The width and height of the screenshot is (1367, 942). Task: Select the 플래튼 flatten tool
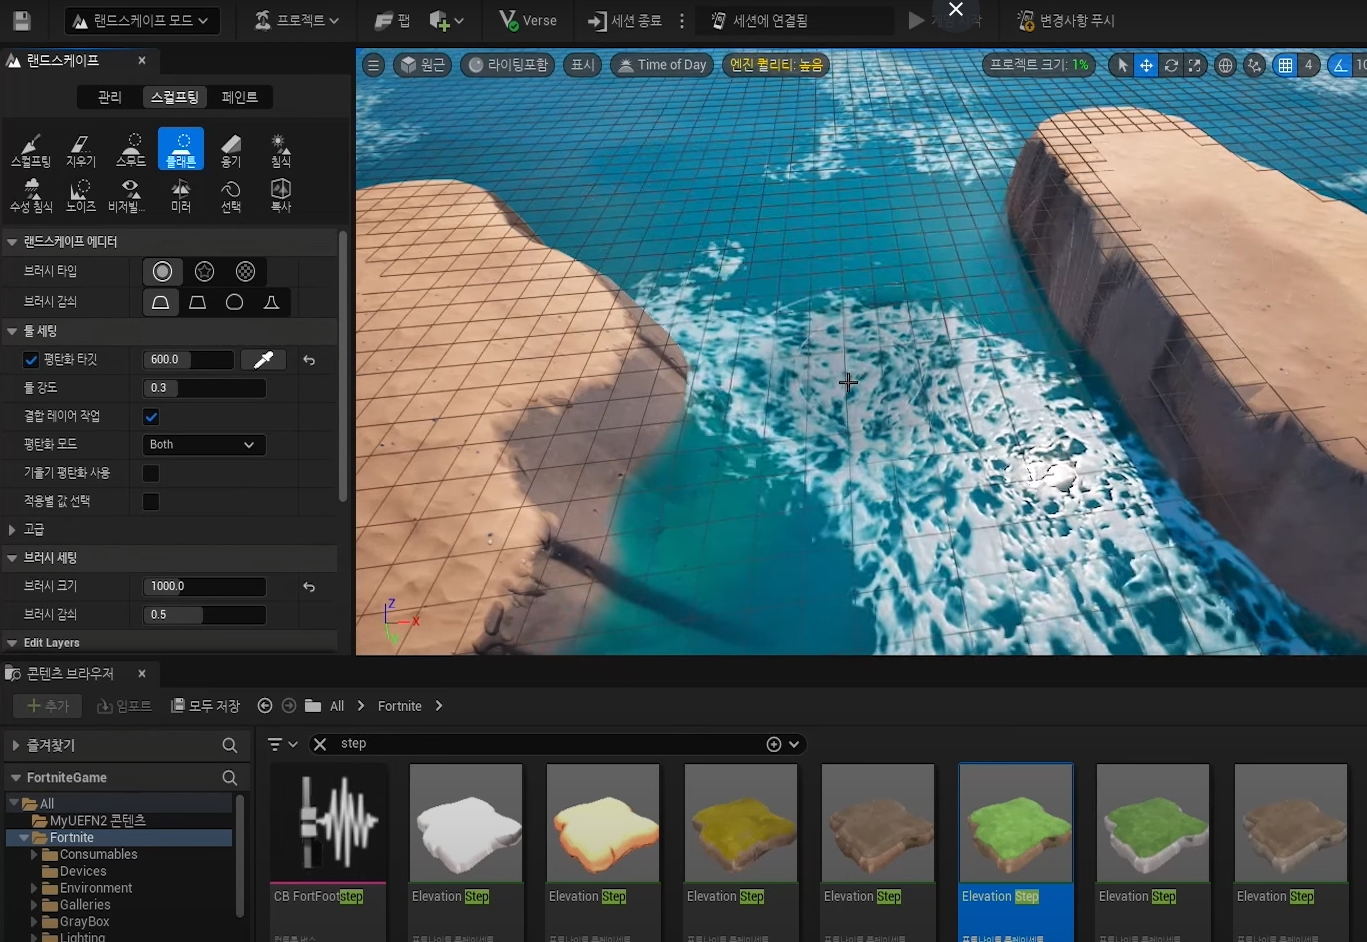pyautogui.click(x=181, y=150)
